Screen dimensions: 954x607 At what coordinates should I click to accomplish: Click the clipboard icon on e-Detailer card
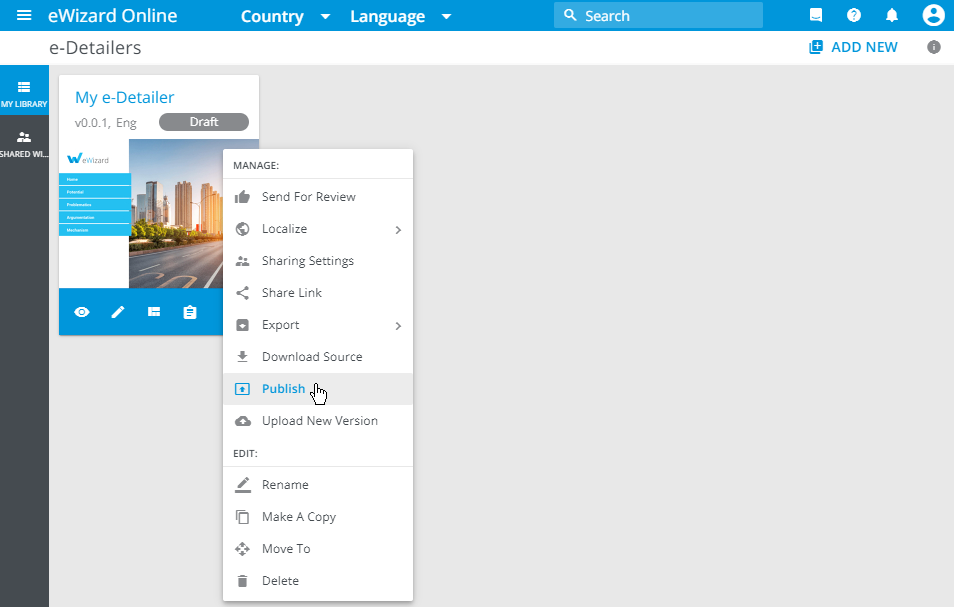[190, 312]
